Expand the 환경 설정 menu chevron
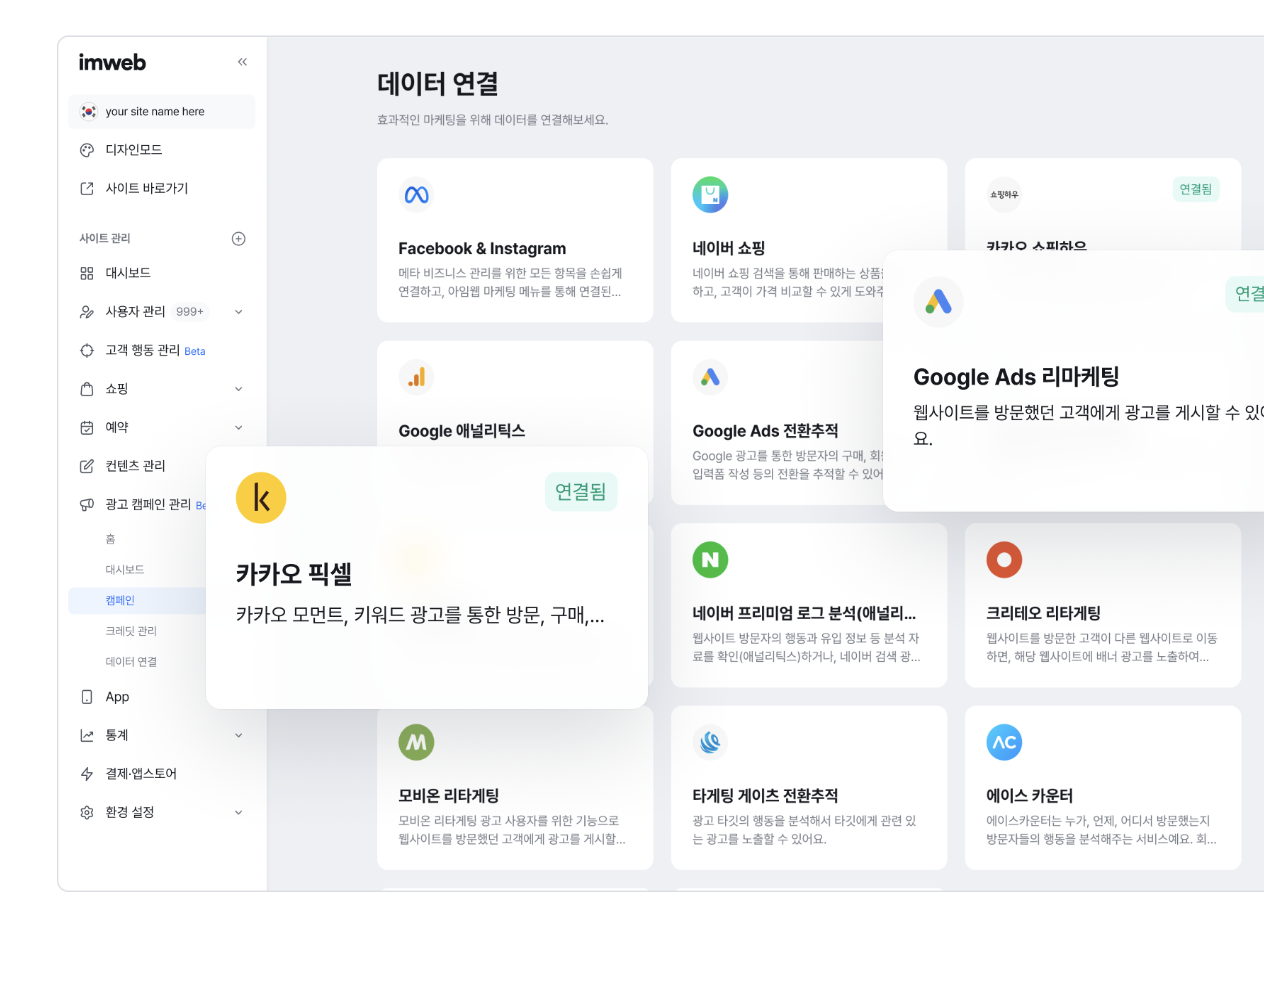Screen dimensions: 1264x990 pyautogui.click(x=238, y=812)
